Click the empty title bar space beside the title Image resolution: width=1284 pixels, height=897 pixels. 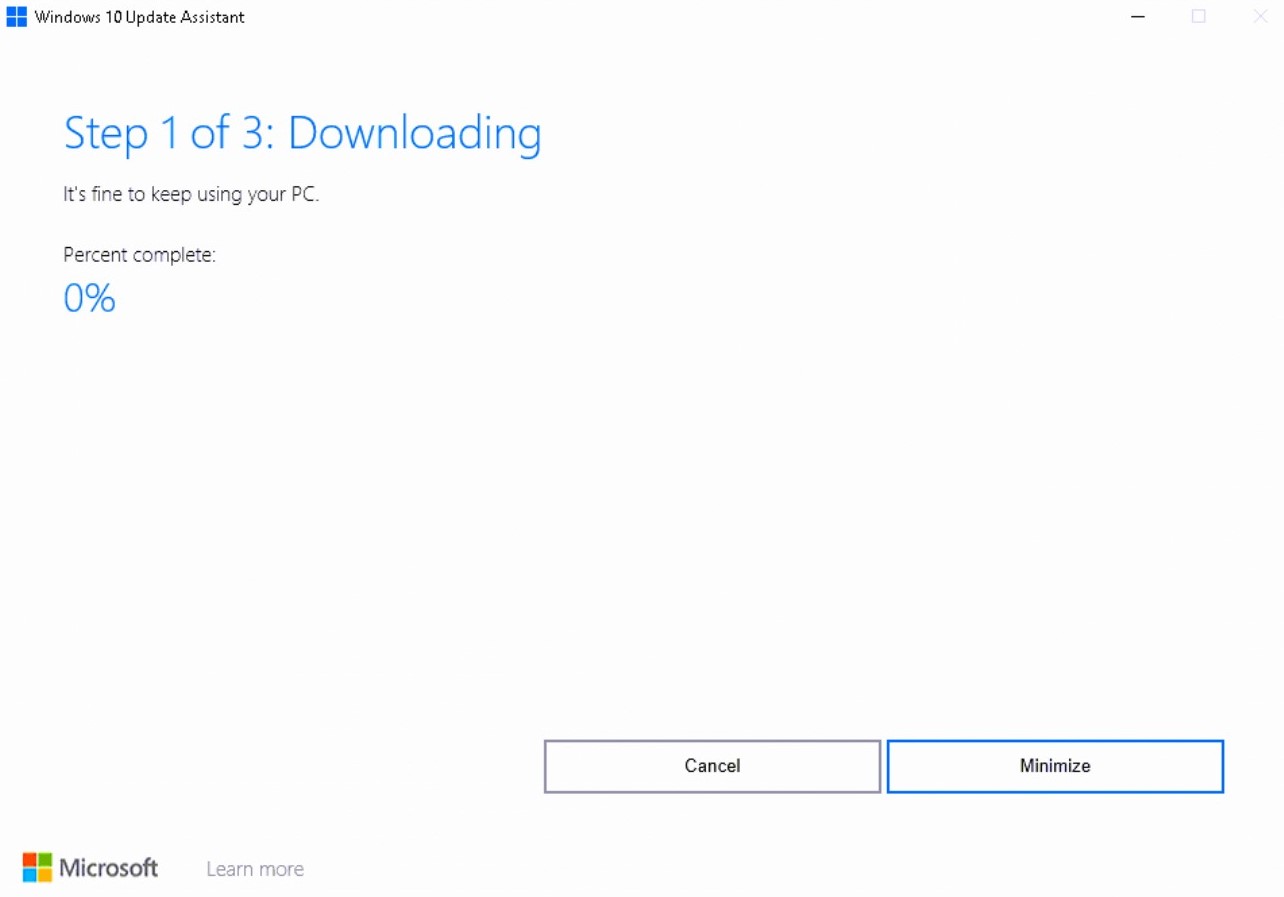click(x=680, y=17)
